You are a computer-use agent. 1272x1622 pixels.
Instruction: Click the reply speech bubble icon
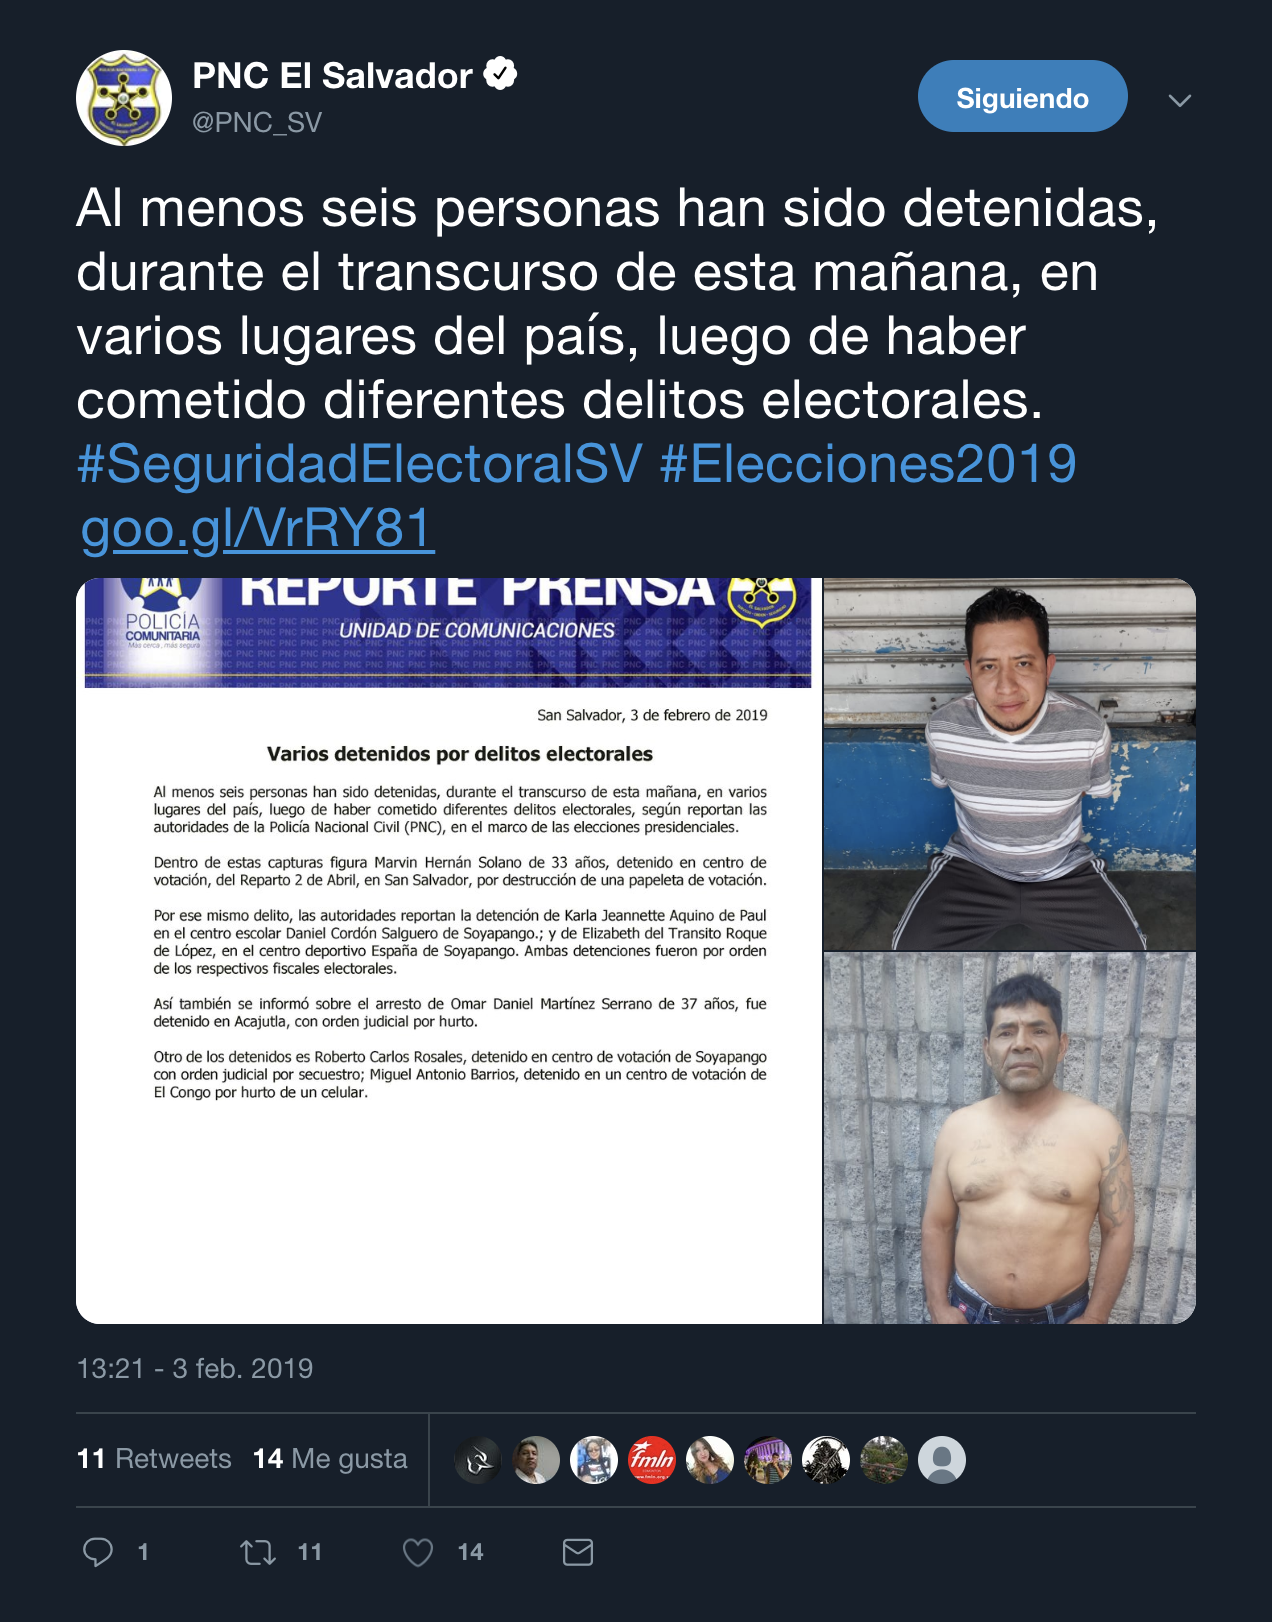[x=98, y=1552]
